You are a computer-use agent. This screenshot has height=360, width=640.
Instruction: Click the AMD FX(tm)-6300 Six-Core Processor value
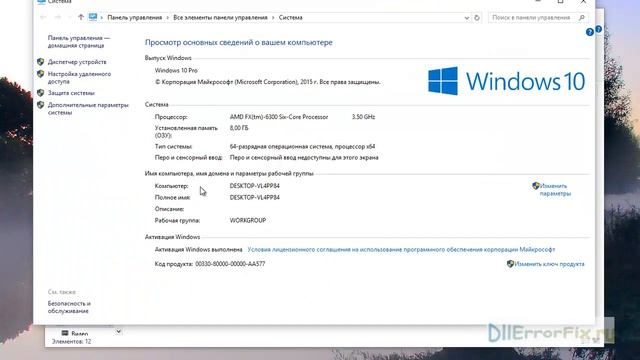coord(279,117)
